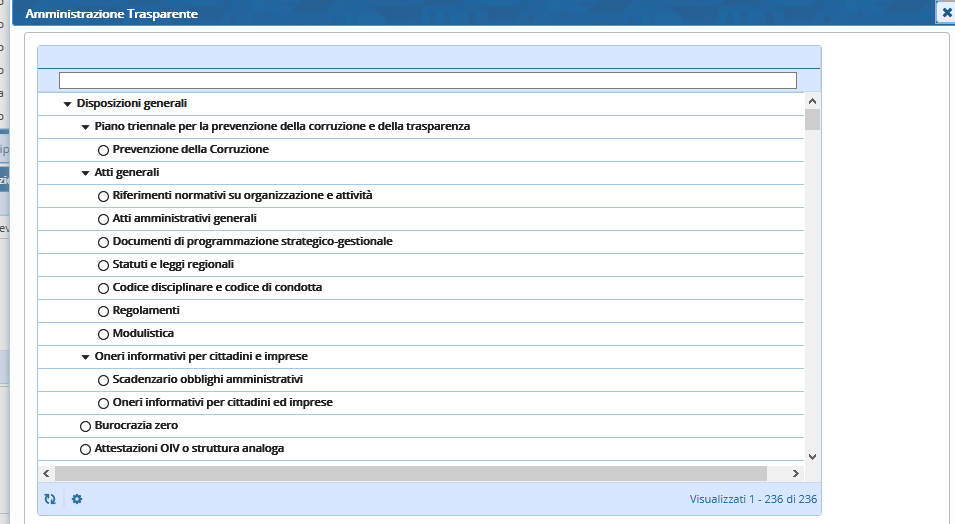The width and height of the screenshot is (955, 524).
Task: Click Scadenzario obblighi amministrativi entry
Action: pos(207,380)
